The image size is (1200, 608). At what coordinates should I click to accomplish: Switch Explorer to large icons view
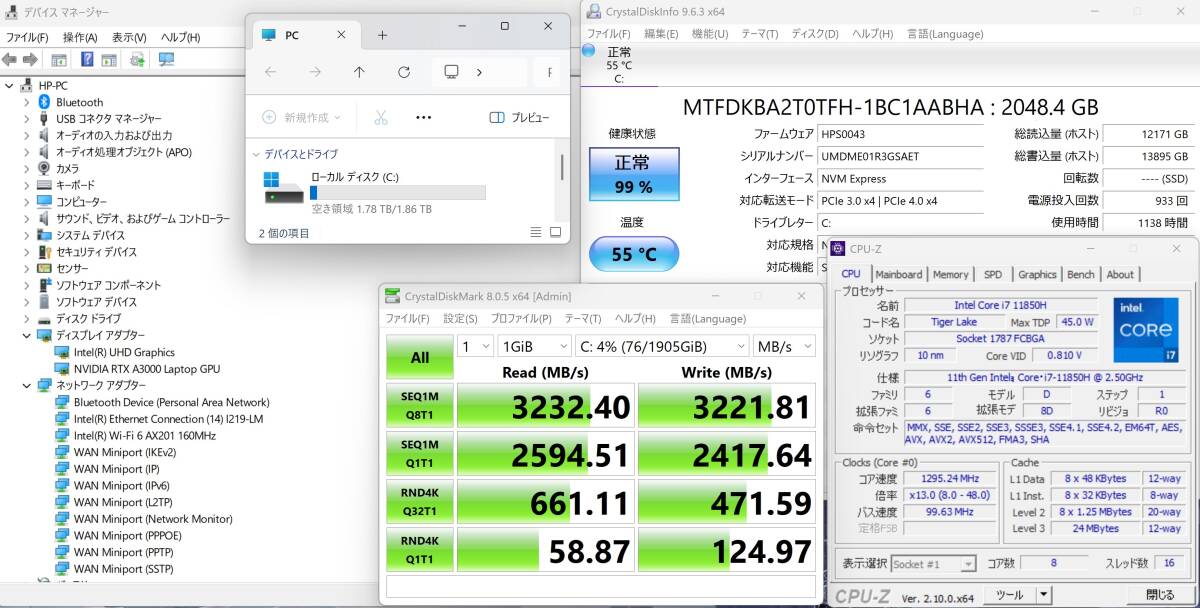555,232
